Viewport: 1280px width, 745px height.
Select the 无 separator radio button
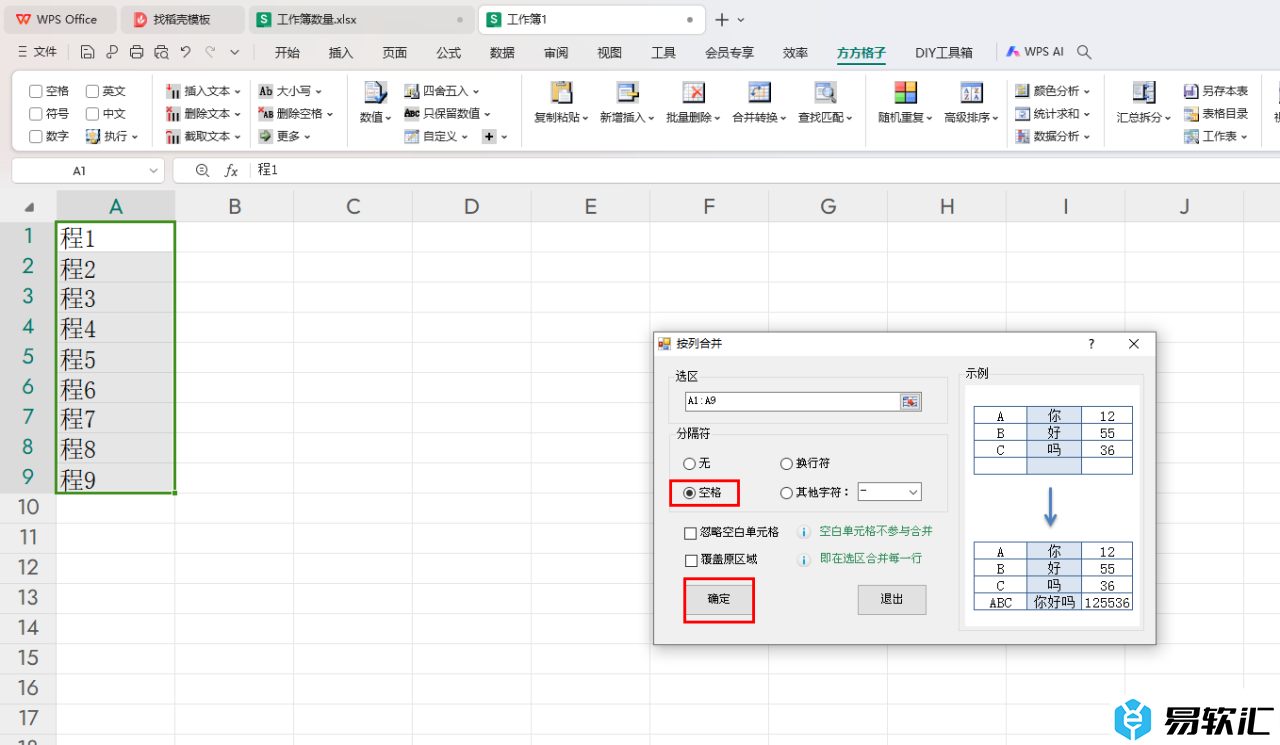coord(689,464)
